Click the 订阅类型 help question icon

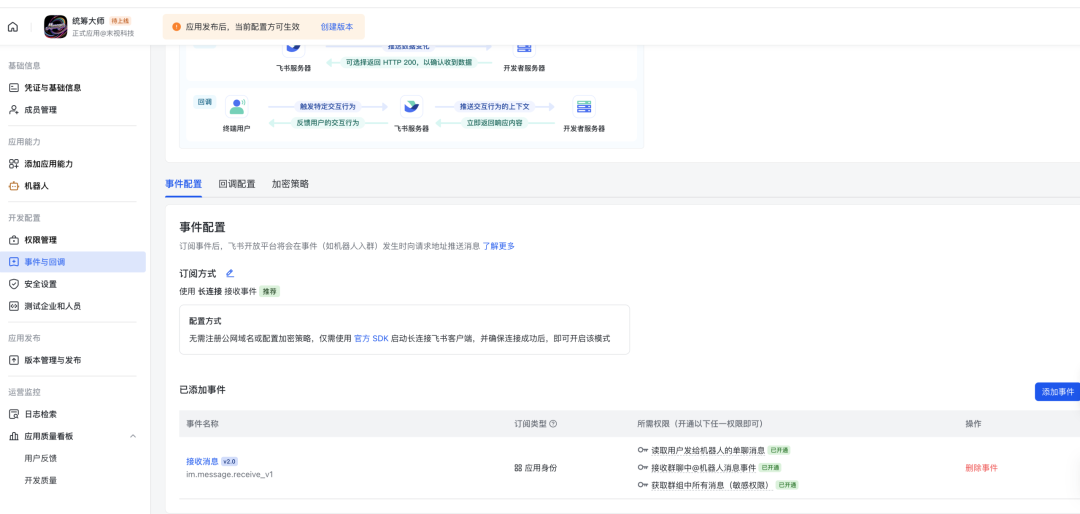pyautogui.click(x=553, y=424)
